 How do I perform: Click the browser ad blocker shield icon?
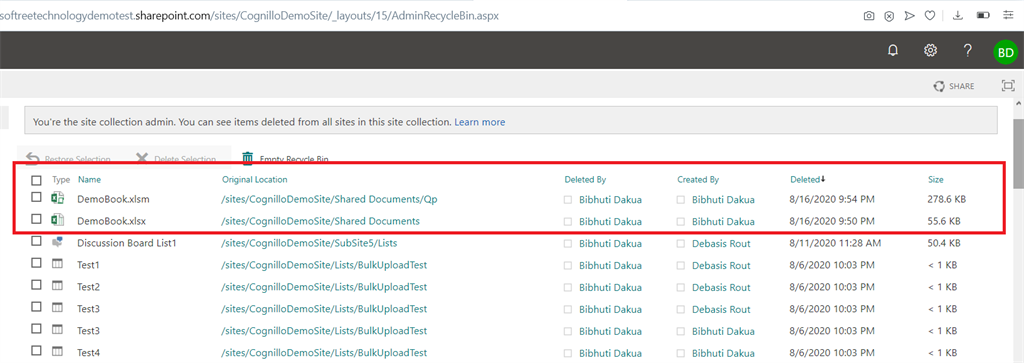[889, 16]
